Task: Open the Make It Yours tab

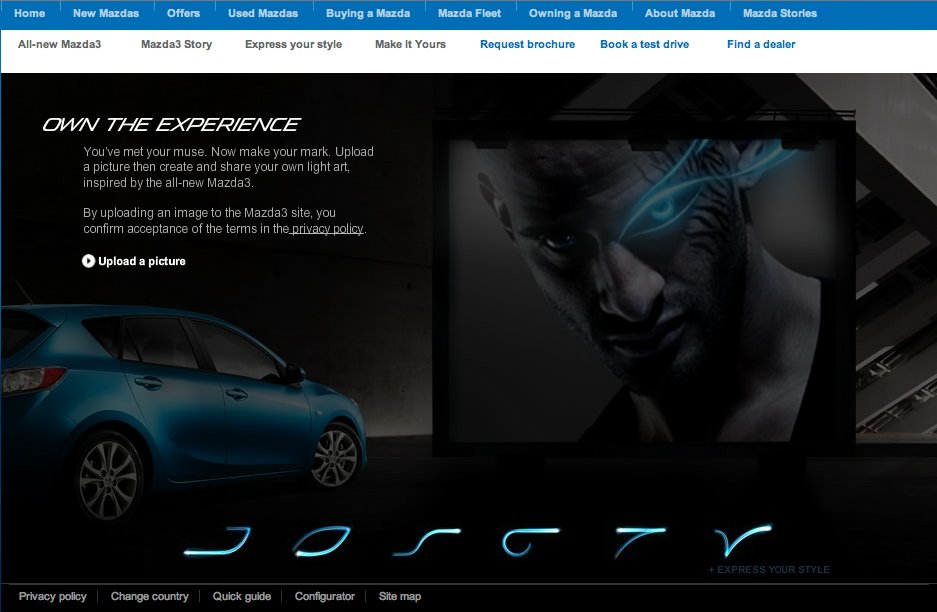Action: point(411,44)
